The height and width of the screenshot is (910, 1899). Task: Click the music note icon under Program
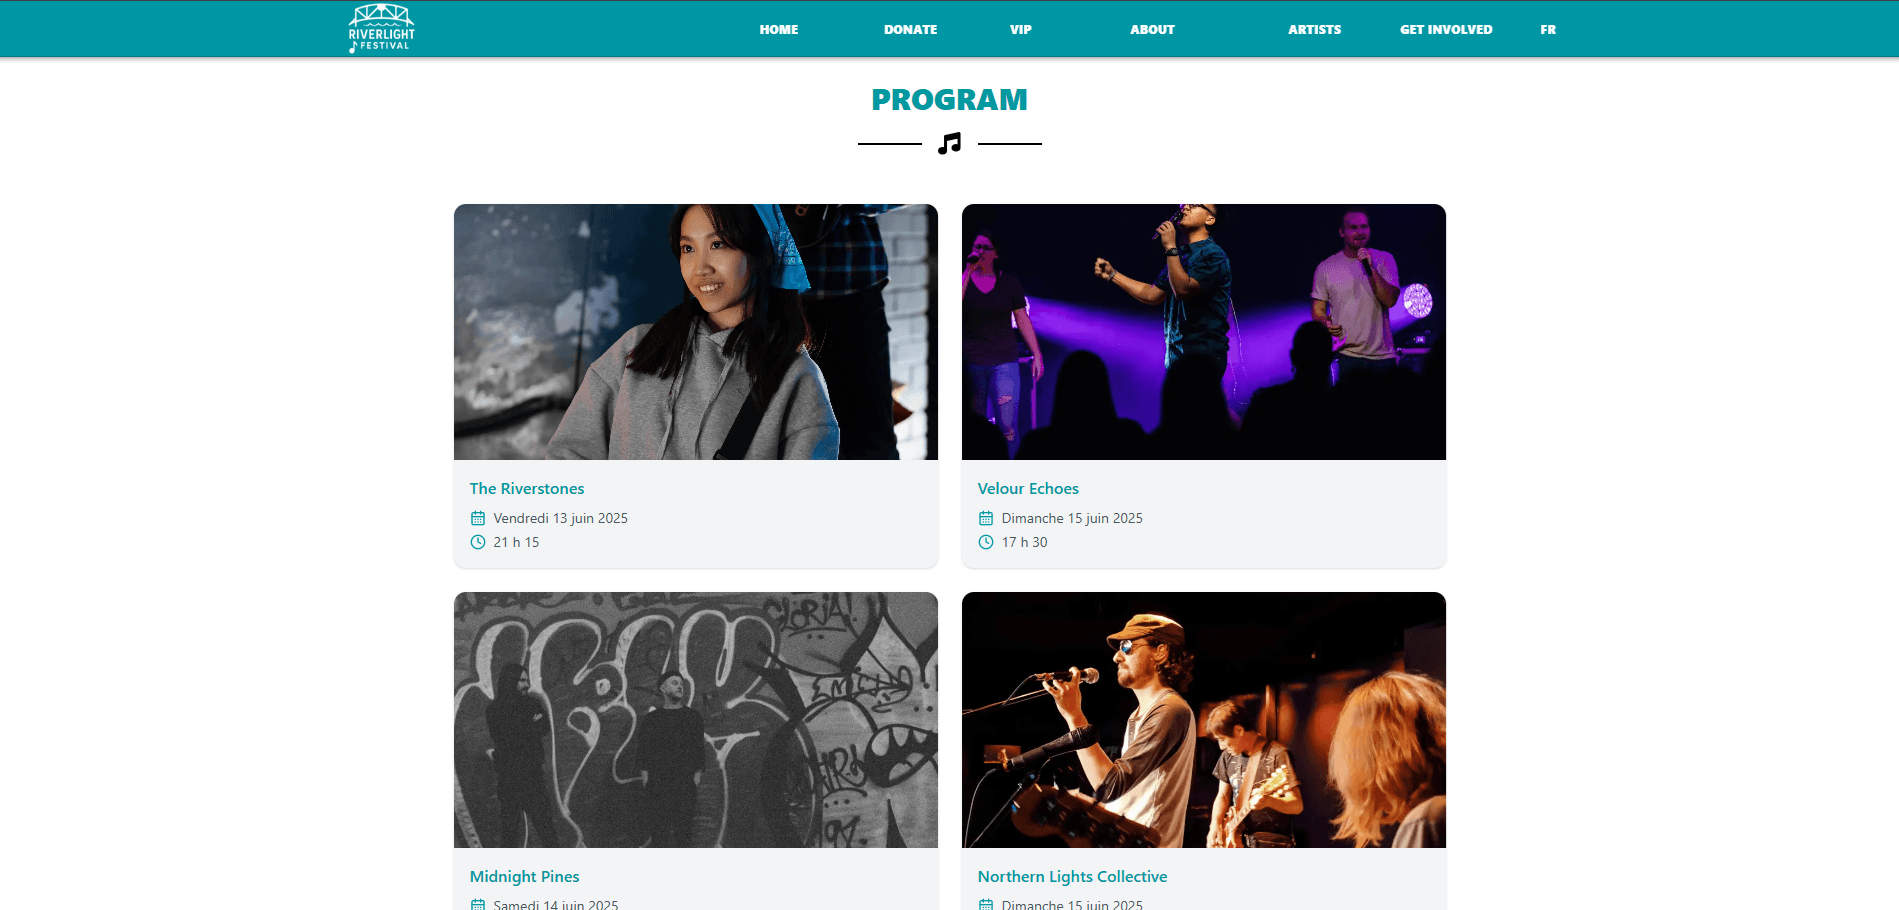tap(949, 143)
